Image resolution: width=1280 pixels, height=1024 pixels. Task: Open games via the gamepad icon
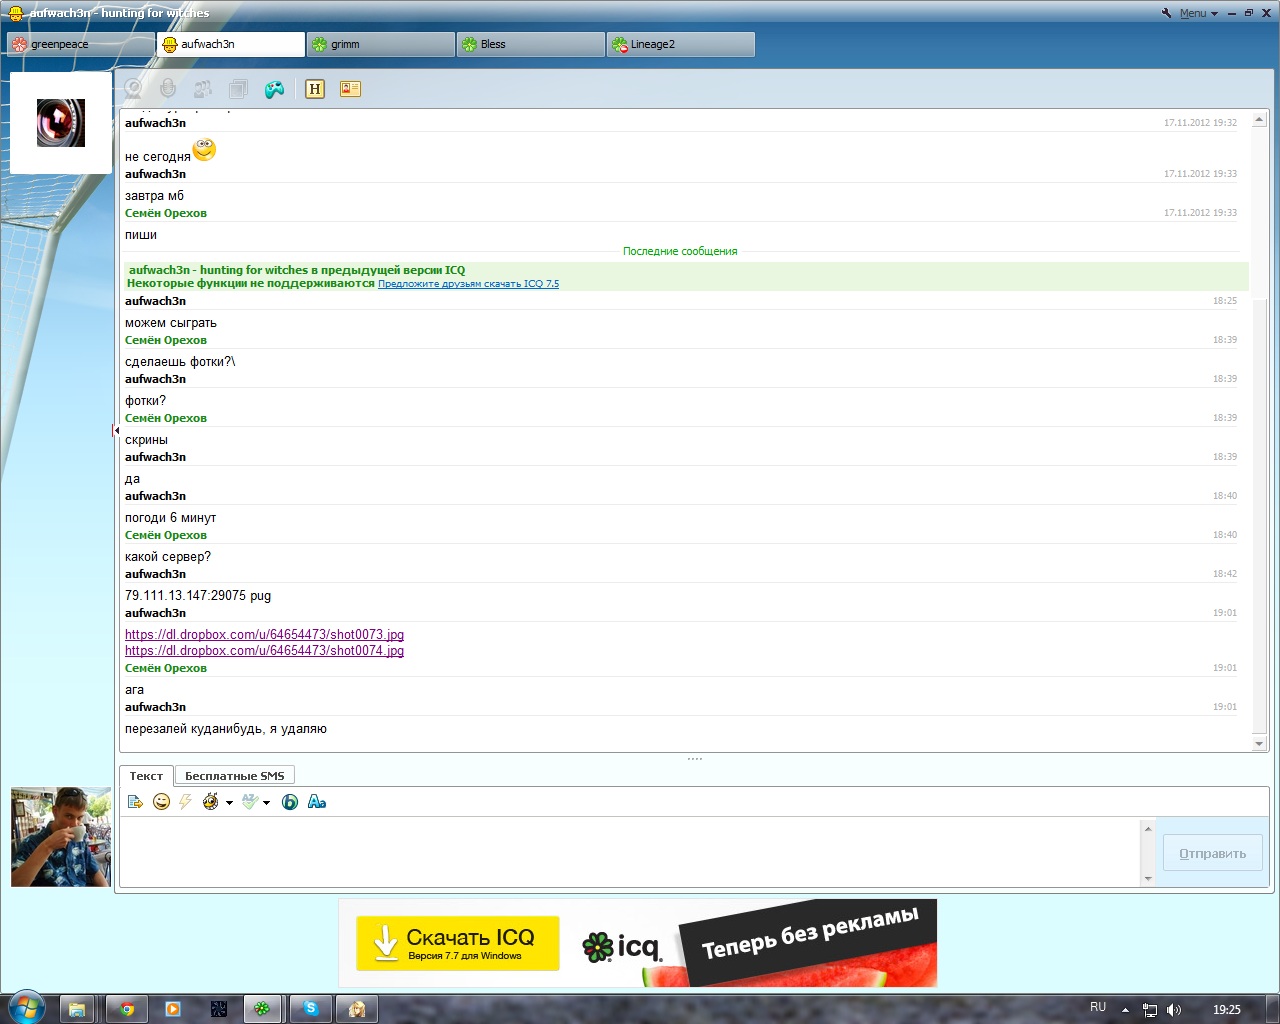click(x=274, y=89)
